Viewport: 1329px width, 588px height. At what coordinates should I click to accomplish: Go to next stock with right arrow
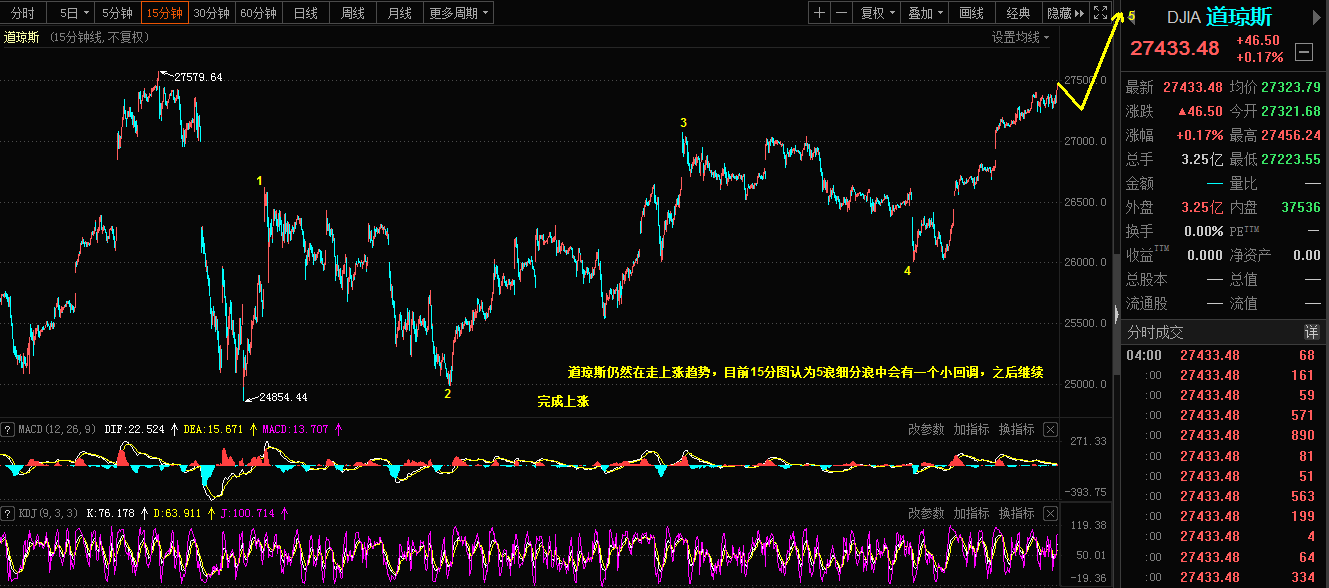[1319, 15]
